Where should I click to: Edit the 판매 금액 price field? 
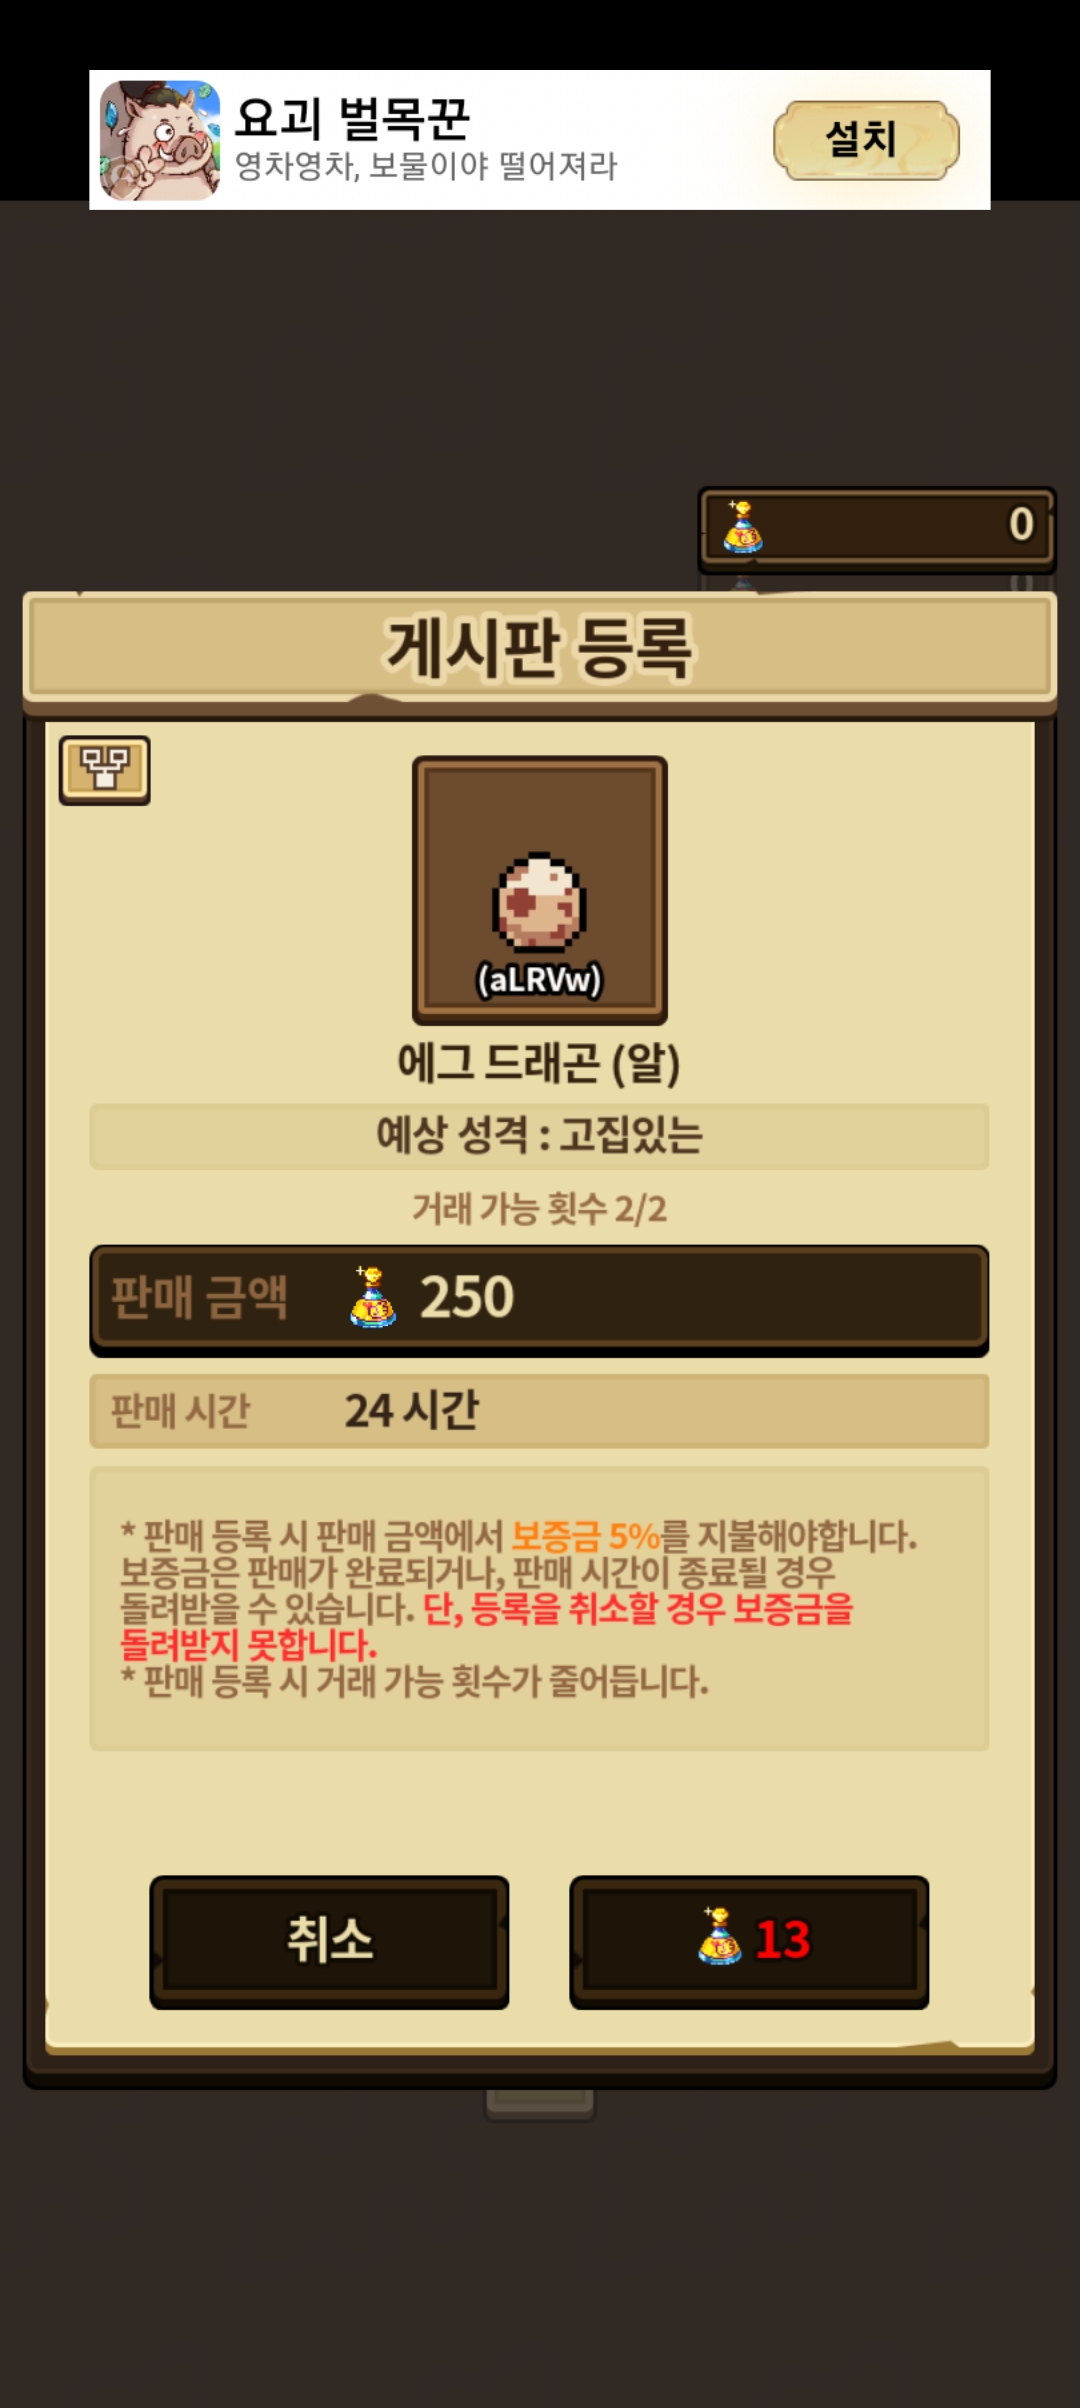pyautogui.click(x=539, y=1299)
